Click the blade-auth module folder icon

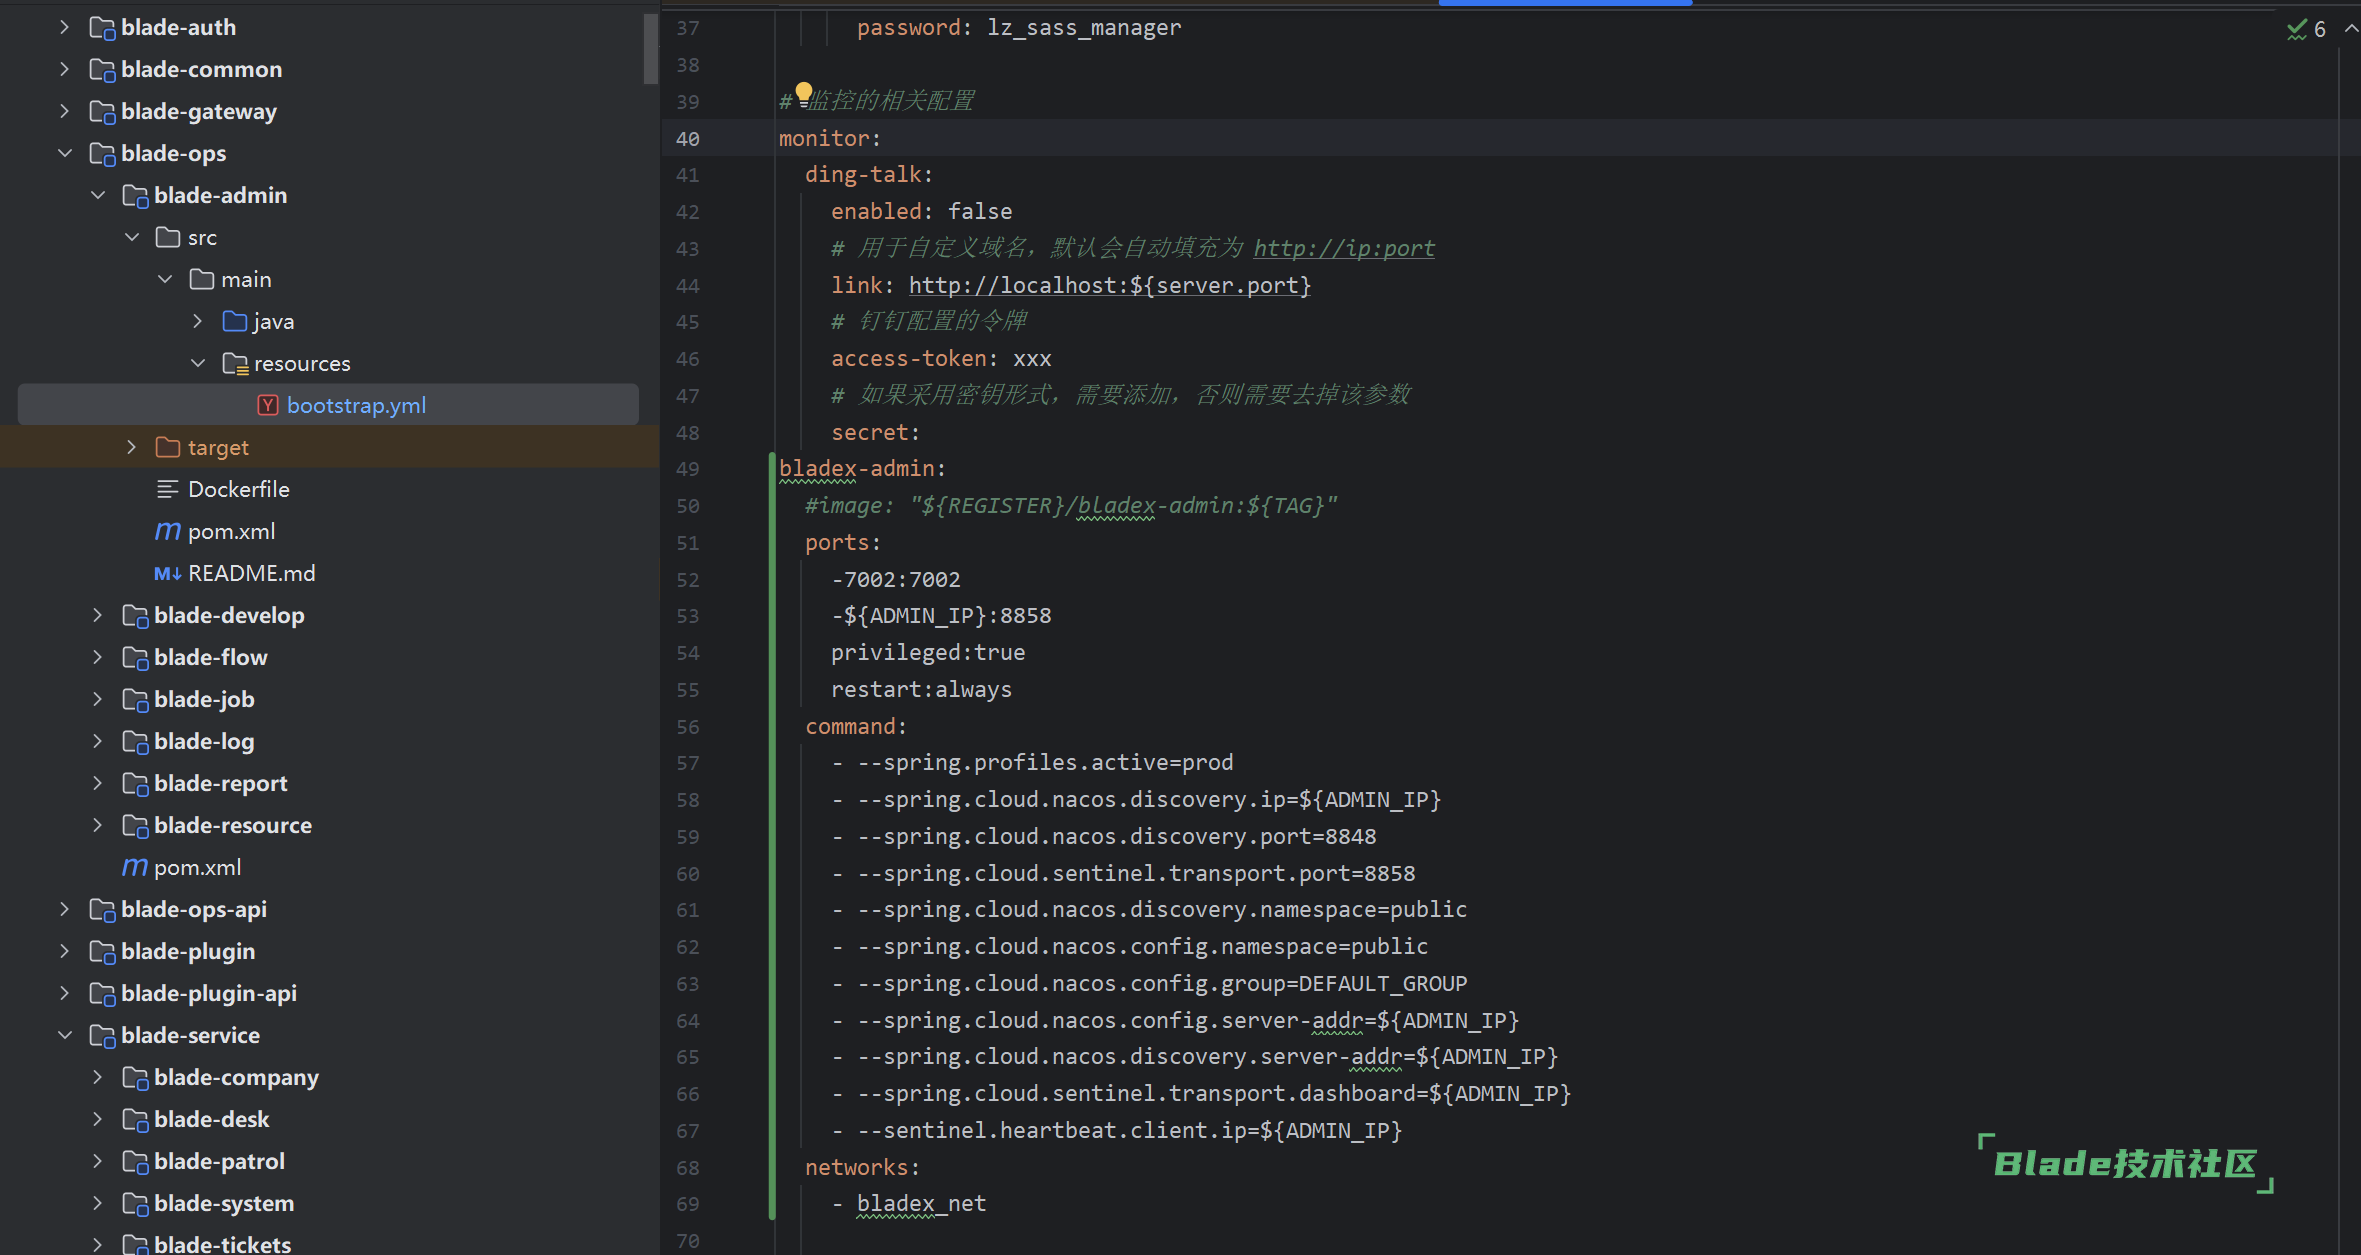(x=102, y=28)
